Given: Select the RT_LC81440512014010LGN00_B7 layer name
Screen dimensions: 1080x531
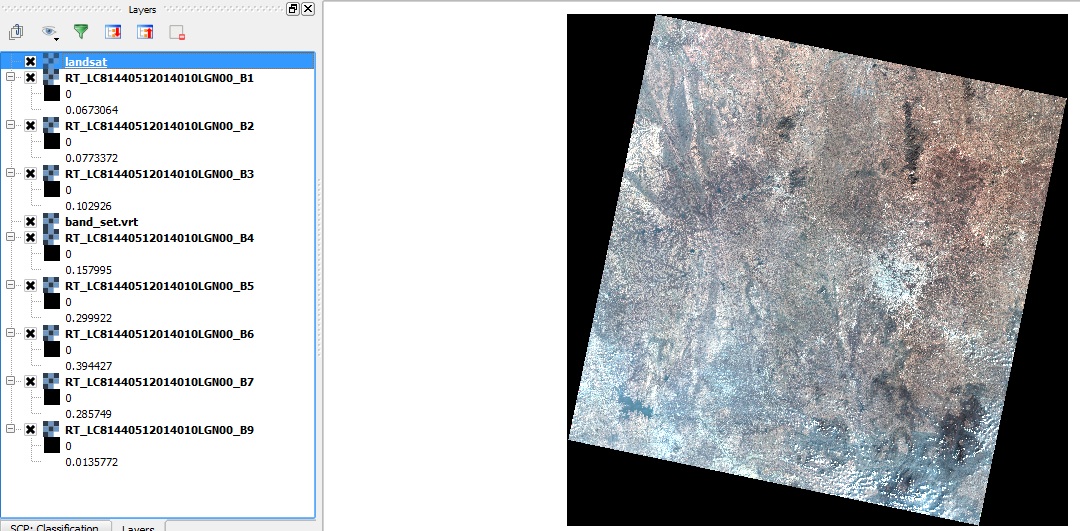Looking at the screenshot, I should pyautogui.click(x=159, y=382).
